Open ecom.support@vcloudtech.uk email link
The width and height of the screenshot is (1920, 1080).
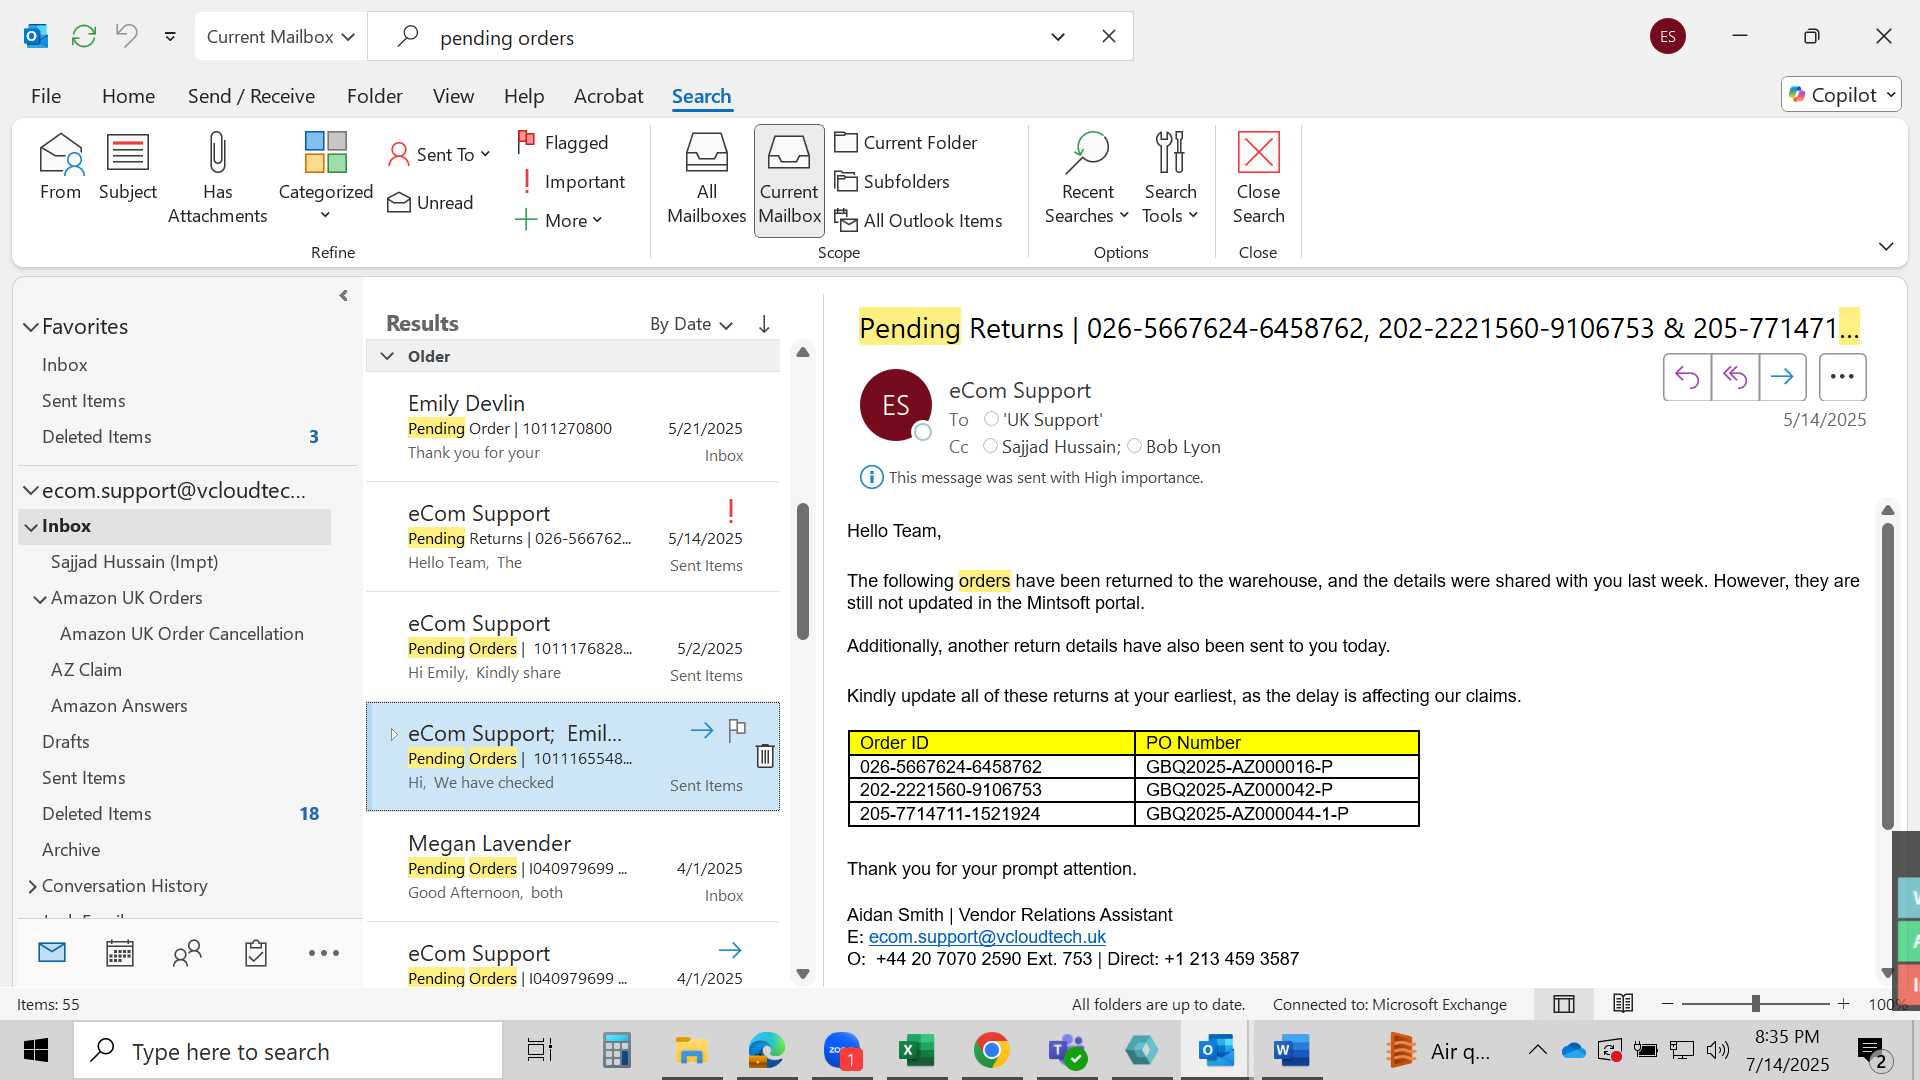coord(987,937)
